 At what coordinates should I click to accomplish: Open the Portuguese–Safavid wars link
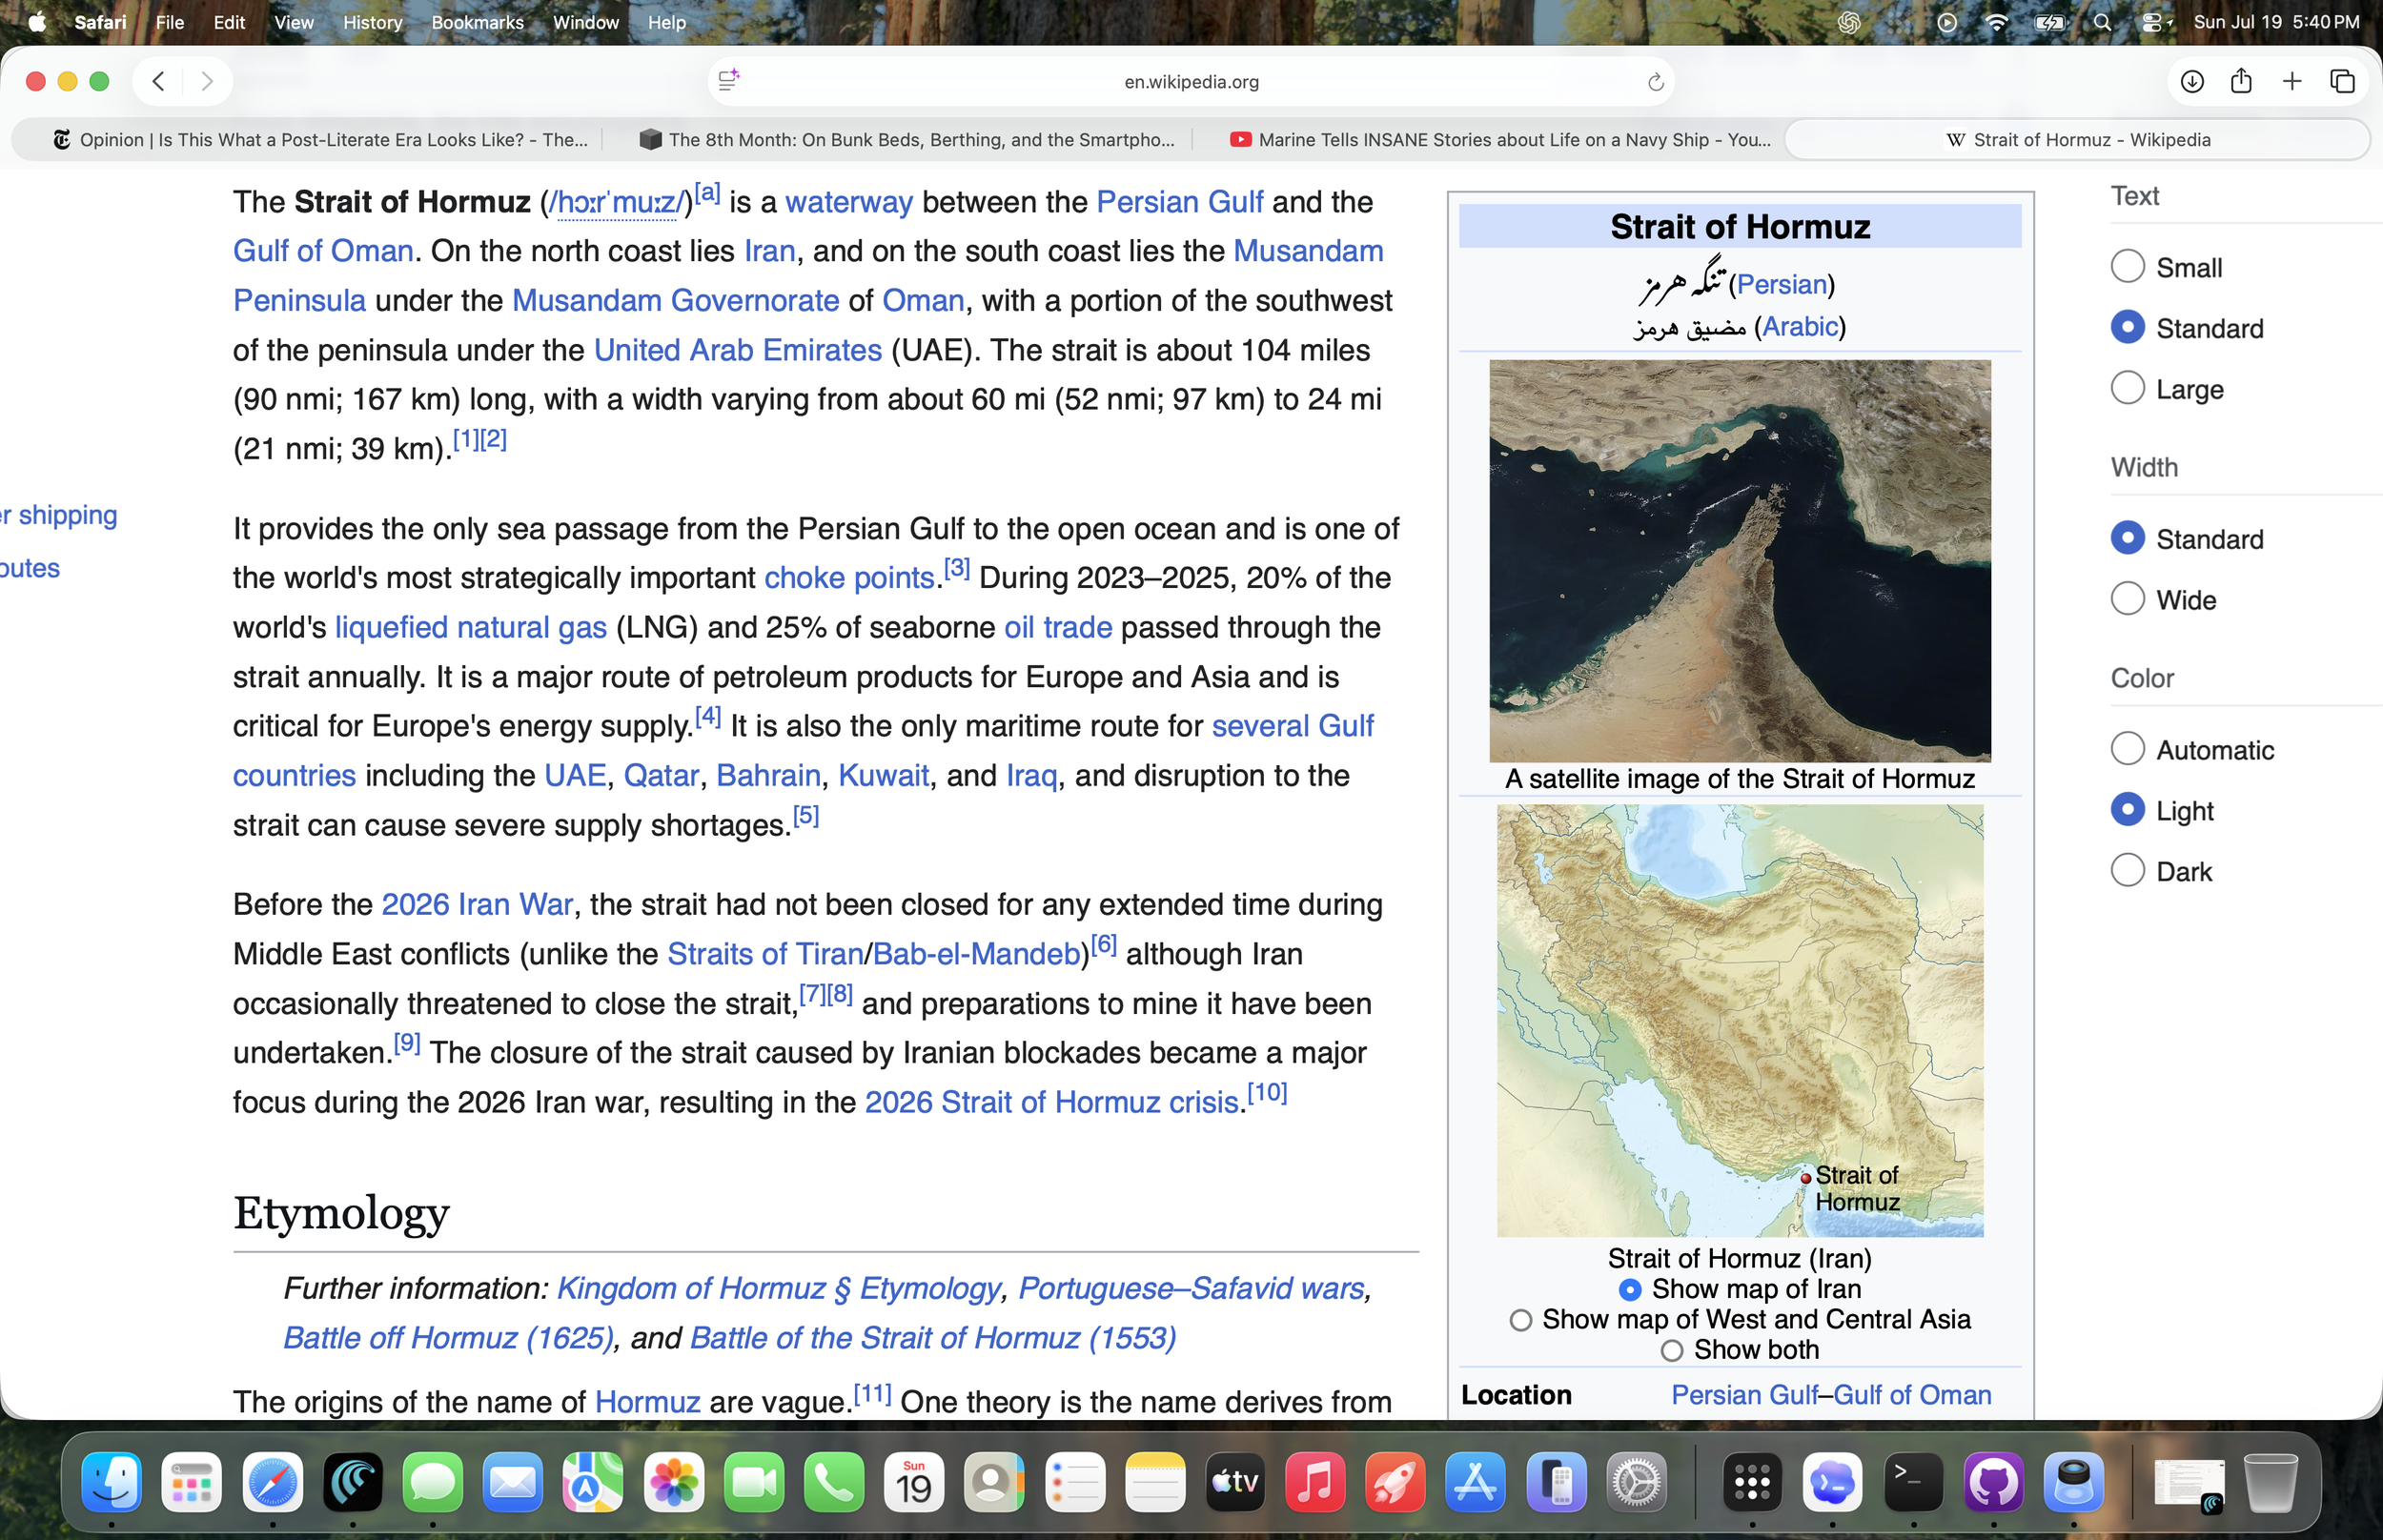point(1191,1289)
